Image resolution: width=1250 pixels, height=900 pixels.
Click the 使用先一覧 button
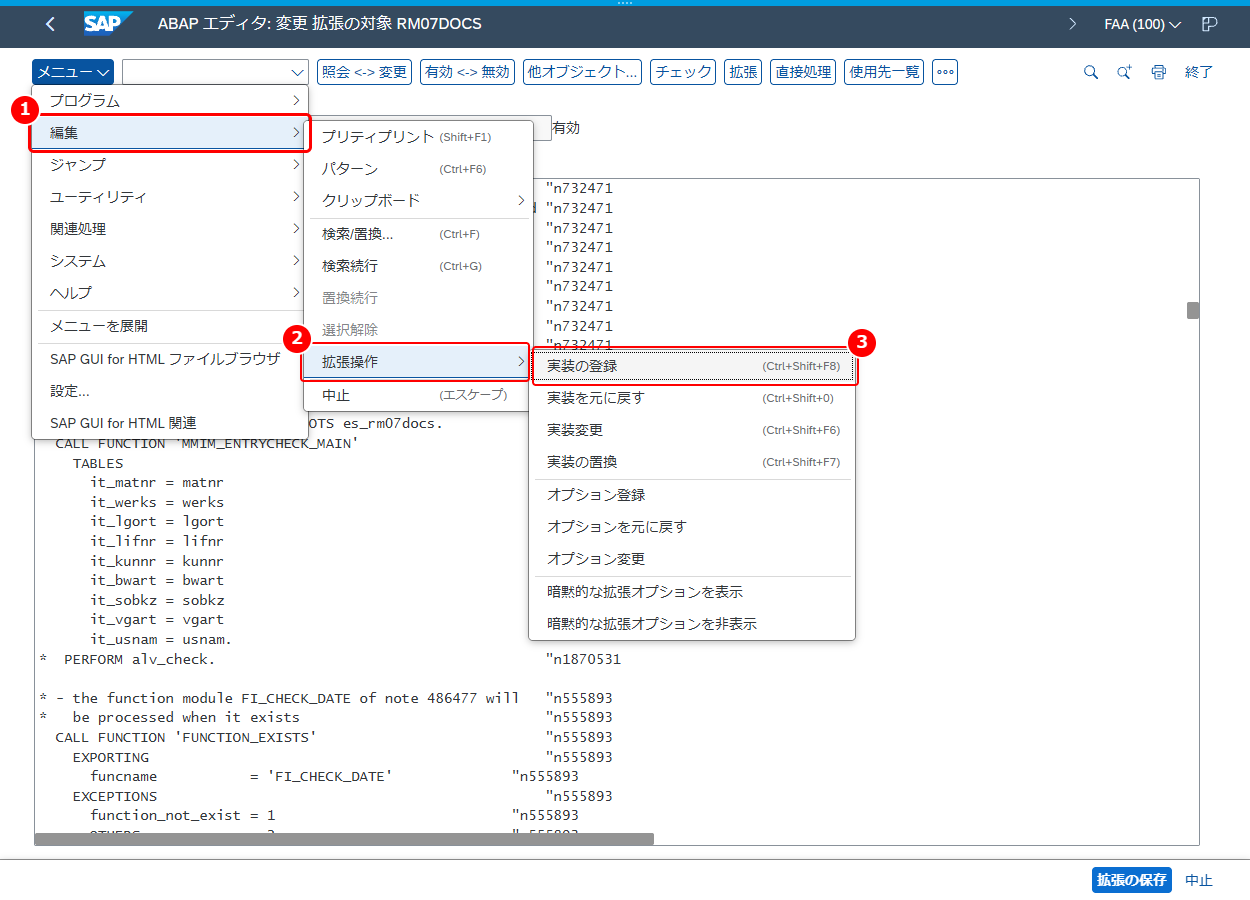point(884,72)
